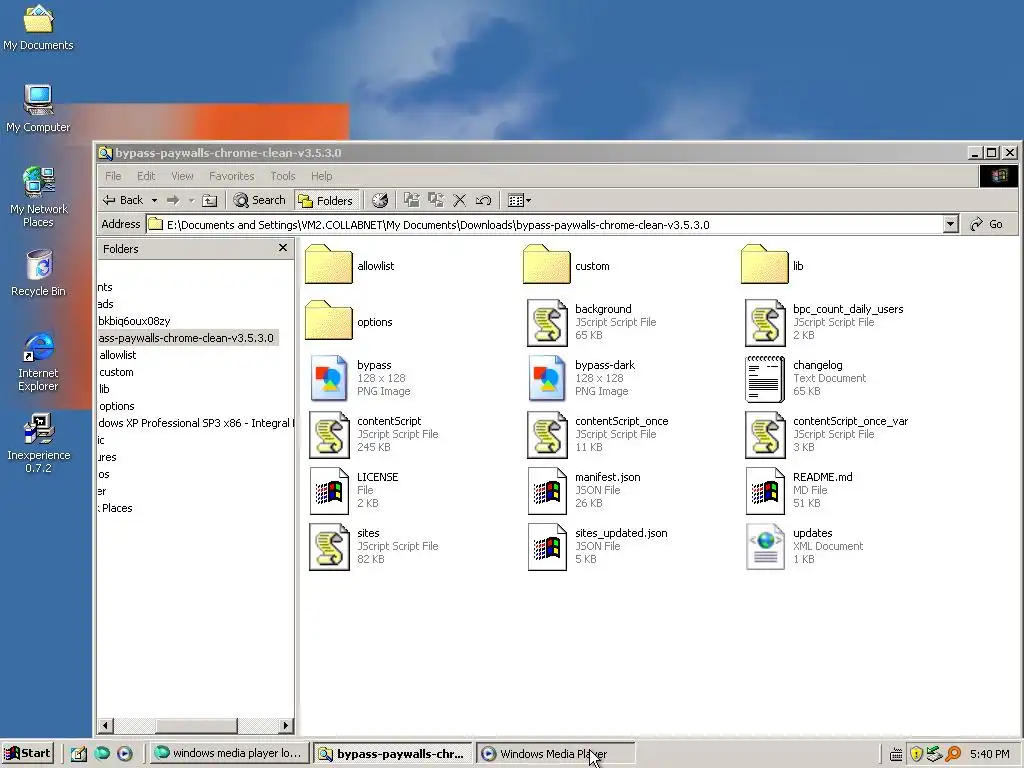This screenshot has width=1024, height=768.
Task: Select allowlist in the folder tree
Action: click(118, 355)
